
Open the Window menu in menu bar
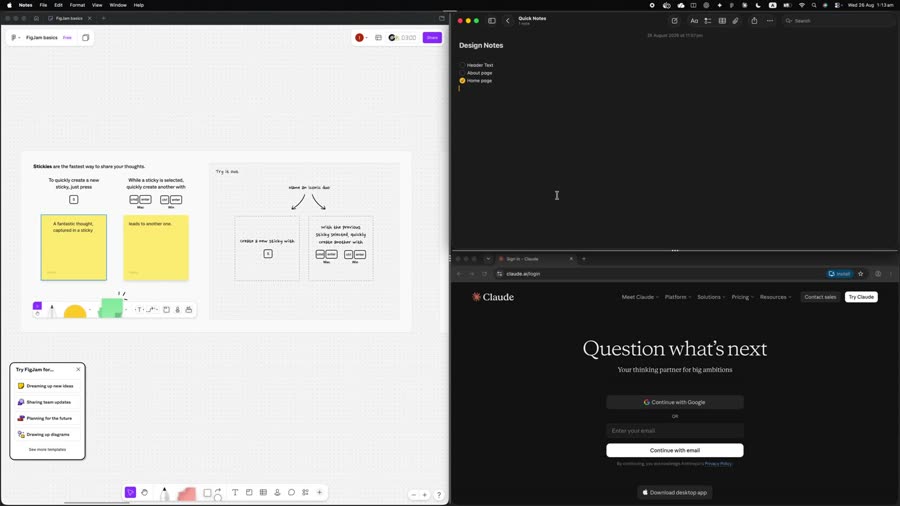pyautogui.click(x=118, y=5)
